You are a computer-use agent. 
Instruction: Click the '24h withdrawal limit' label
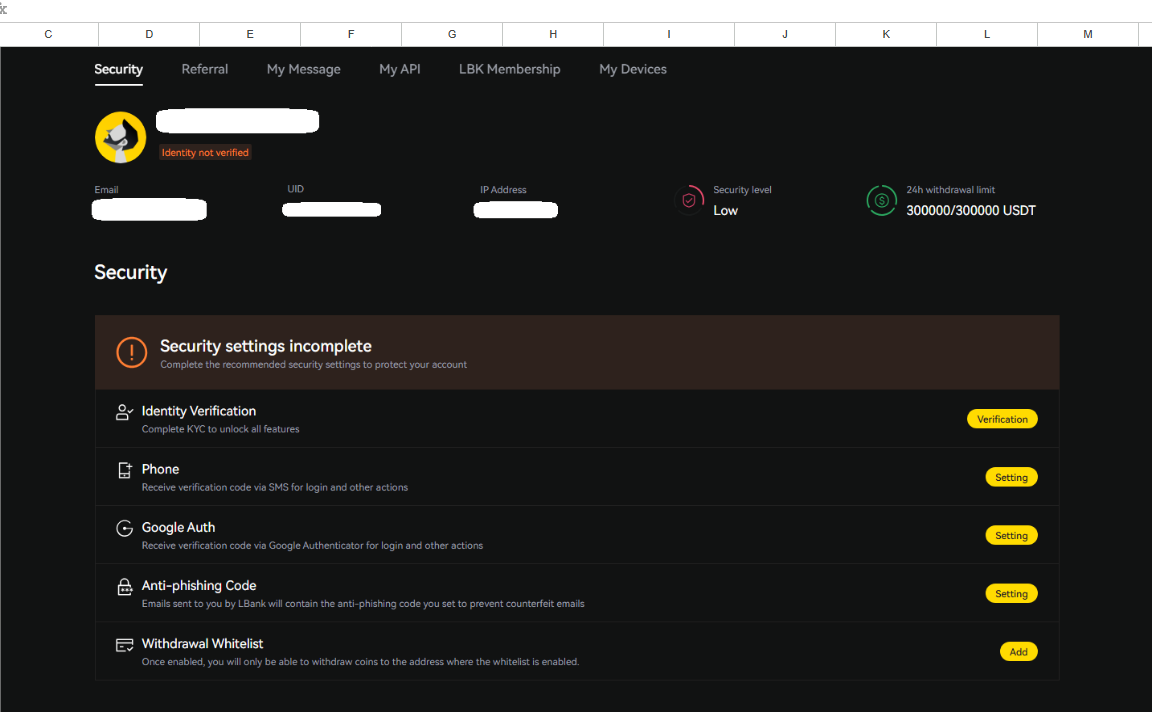pyautogui.click(x=951, y=190)
